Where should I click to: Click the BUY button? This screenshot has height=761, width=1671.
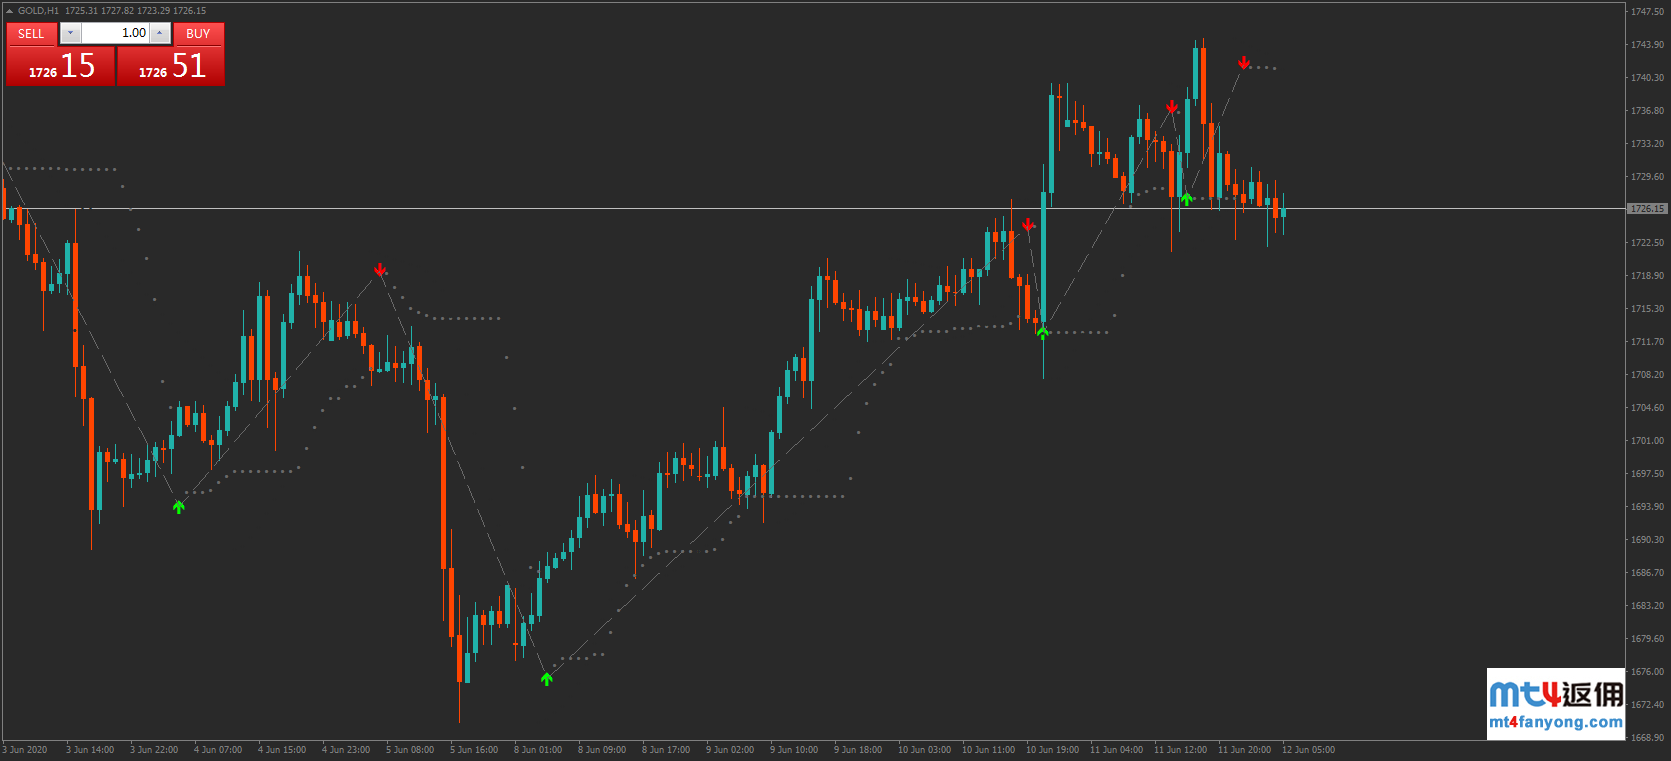point(198,33)
